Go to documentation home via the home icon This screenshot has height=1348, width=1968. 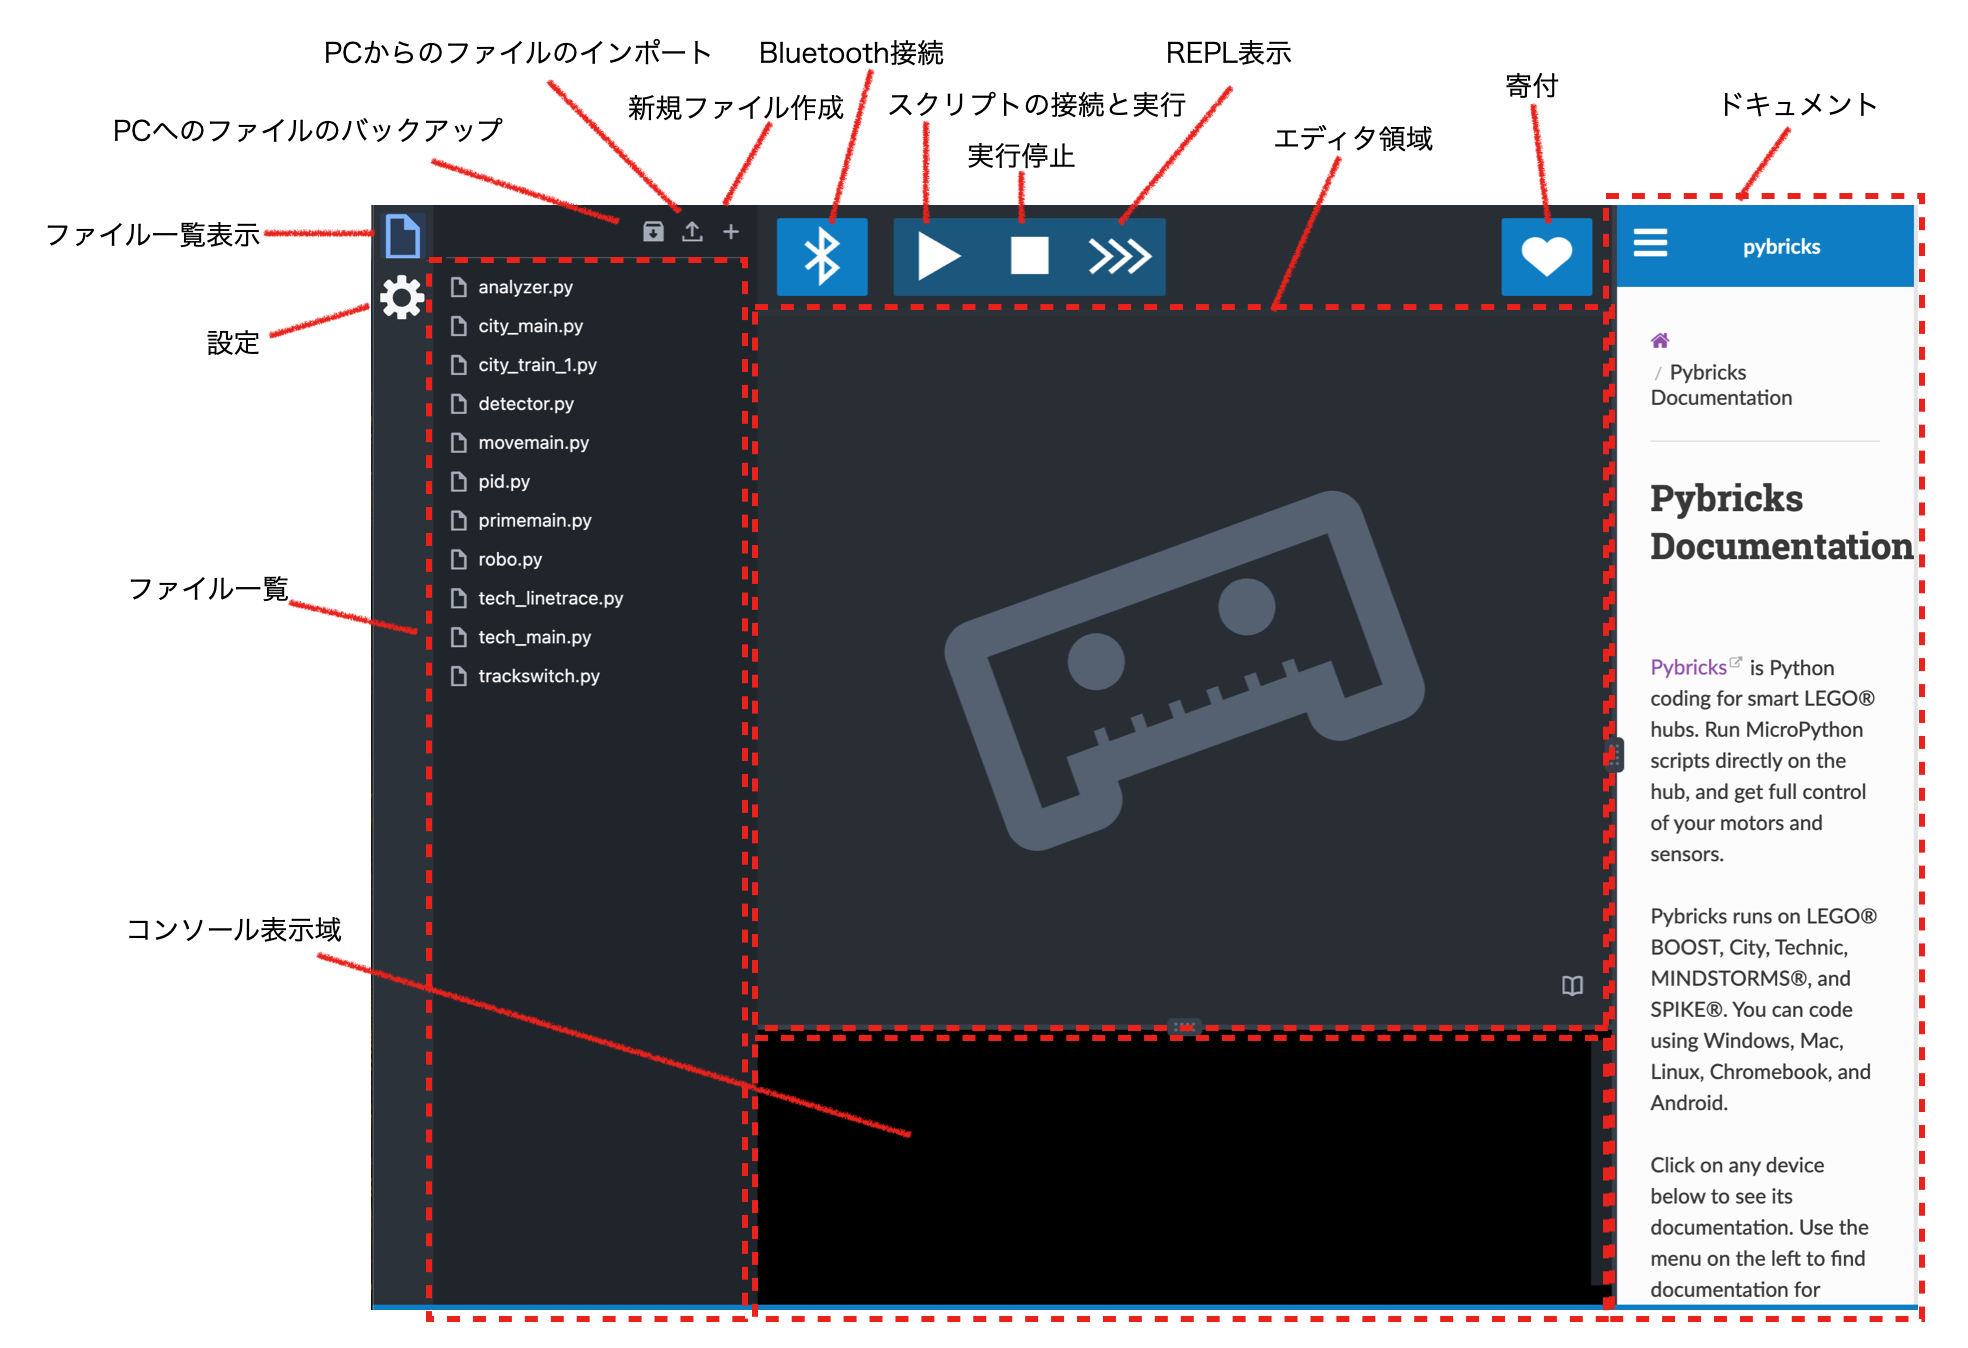[x=1660, y=340]
